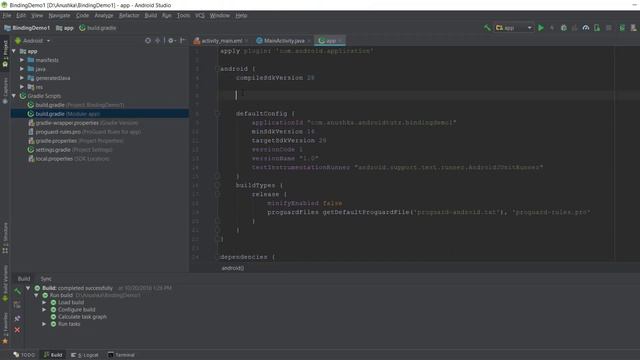Expand the Load build node

(44, 302)
